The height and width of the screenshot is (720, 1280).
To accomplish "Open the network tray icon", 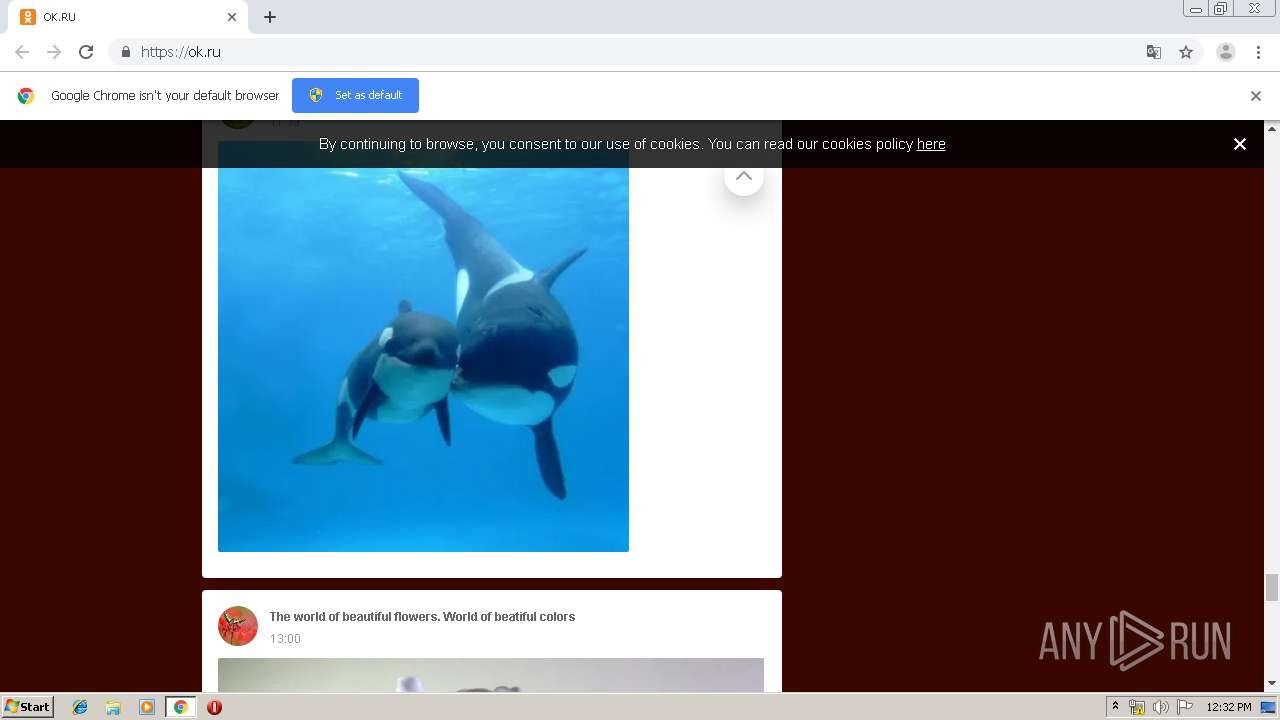I will click(1137, 707).
